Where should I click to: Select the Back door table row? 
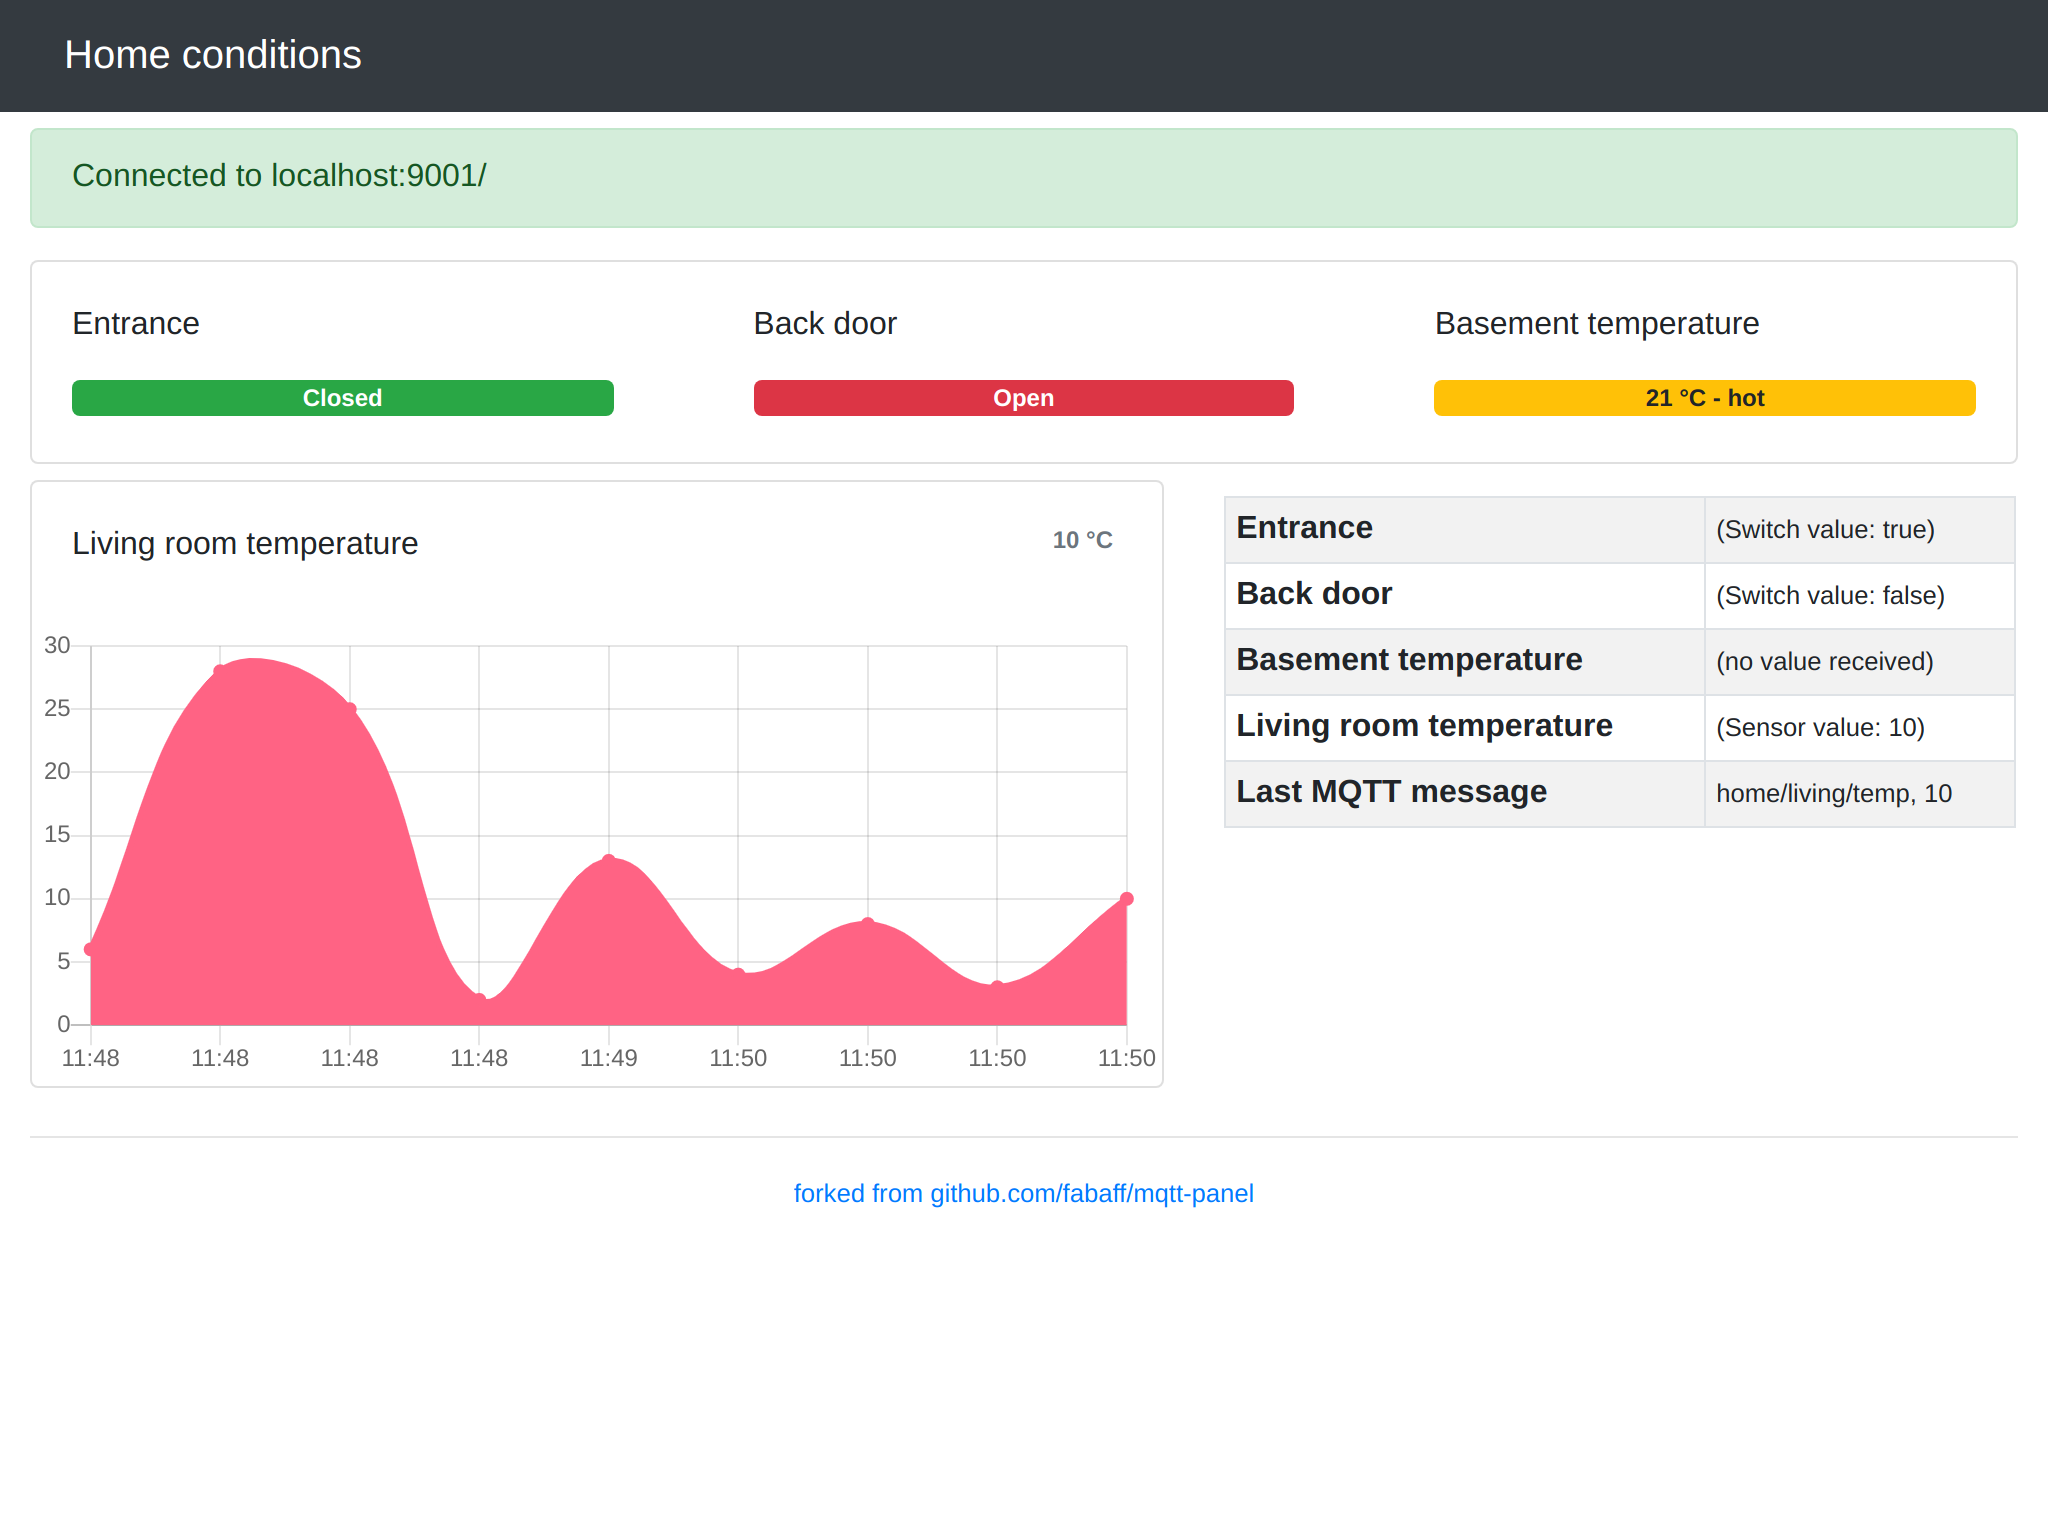1314,594
